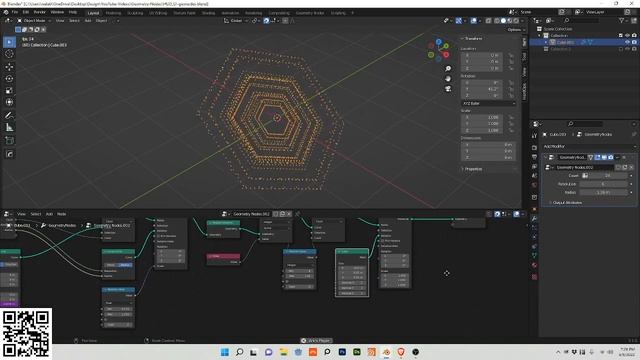The height and width of the screenshot is (360, 640).
Task: Expand the Properties panel in sidebar
Action: click(472, 169)
